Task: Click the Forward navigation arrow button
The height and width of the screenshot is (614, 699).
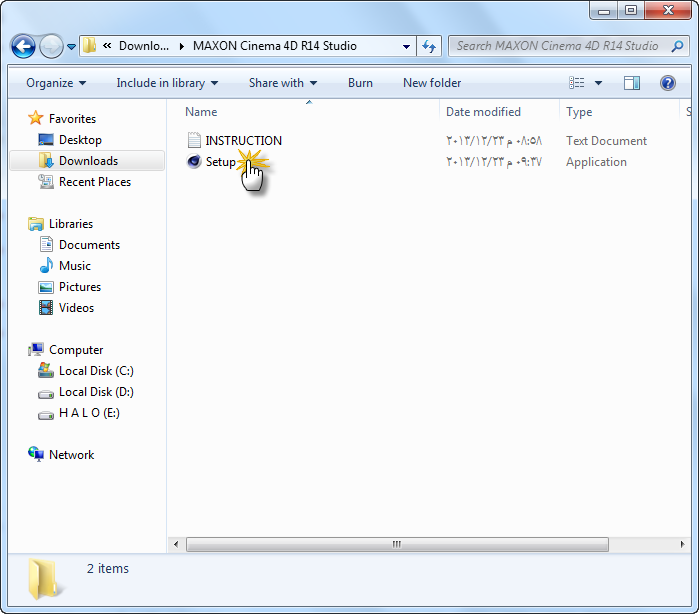Action: (51, 46)
